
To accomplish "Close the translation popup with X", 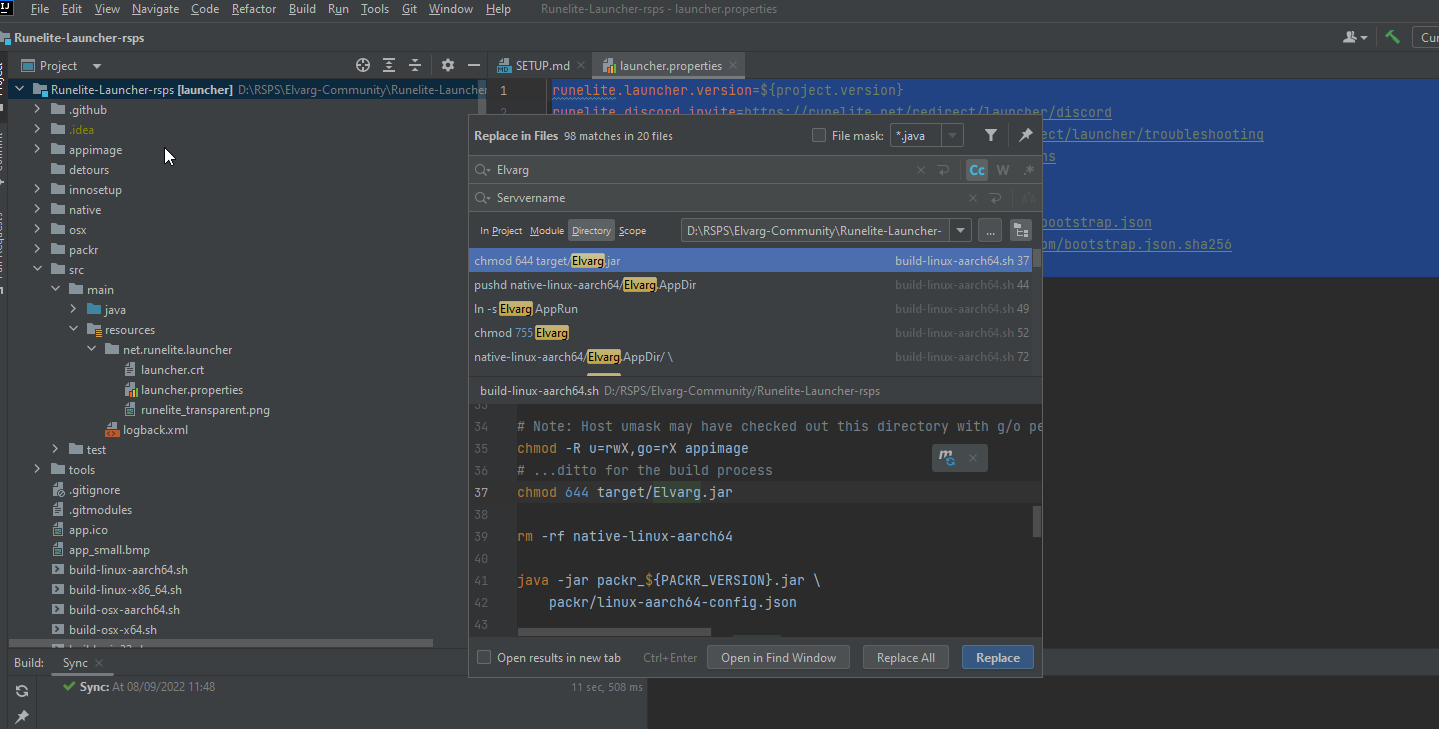I will (972, 458).
